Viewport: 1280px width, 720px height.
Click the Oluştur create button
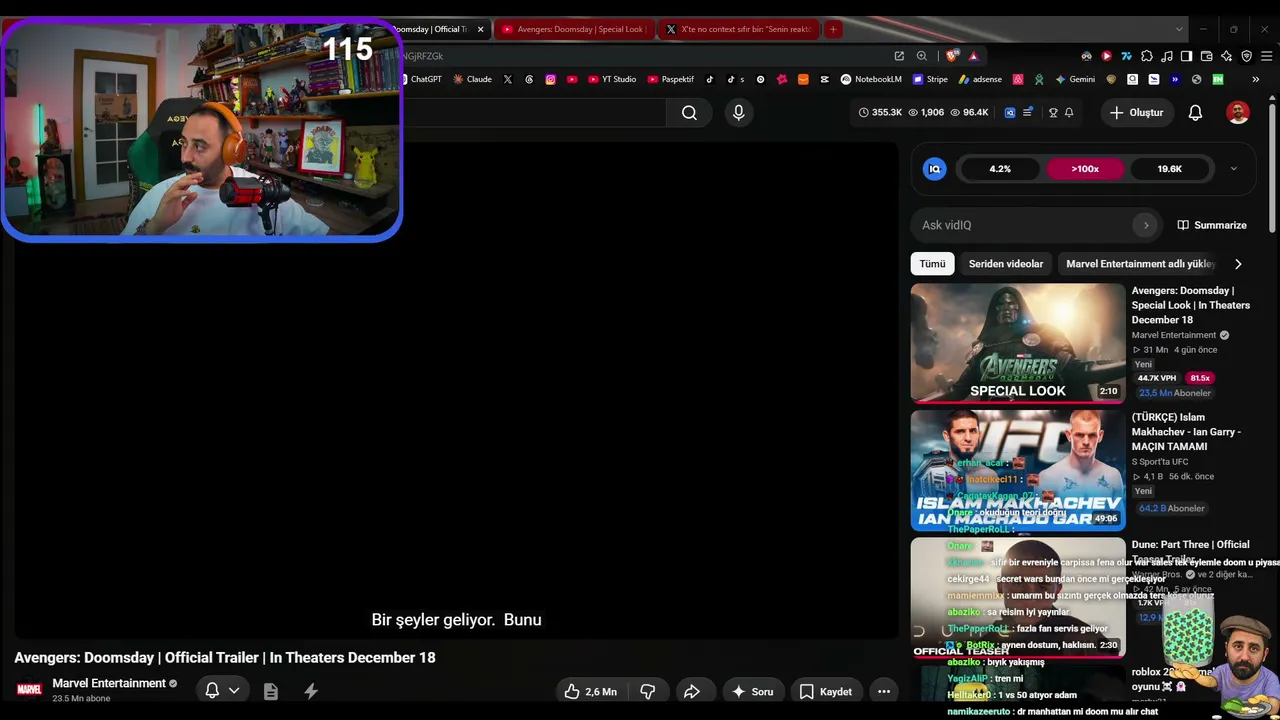click(1137, 113)
